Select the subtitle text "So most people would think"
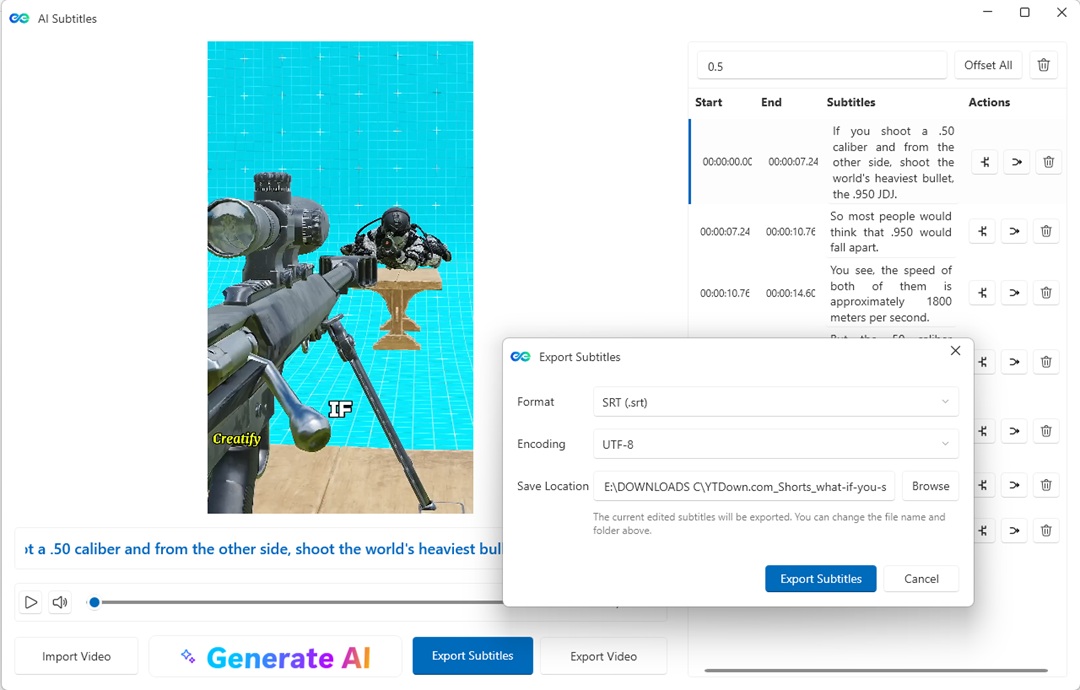1080x690 pixels. point(891,232)
